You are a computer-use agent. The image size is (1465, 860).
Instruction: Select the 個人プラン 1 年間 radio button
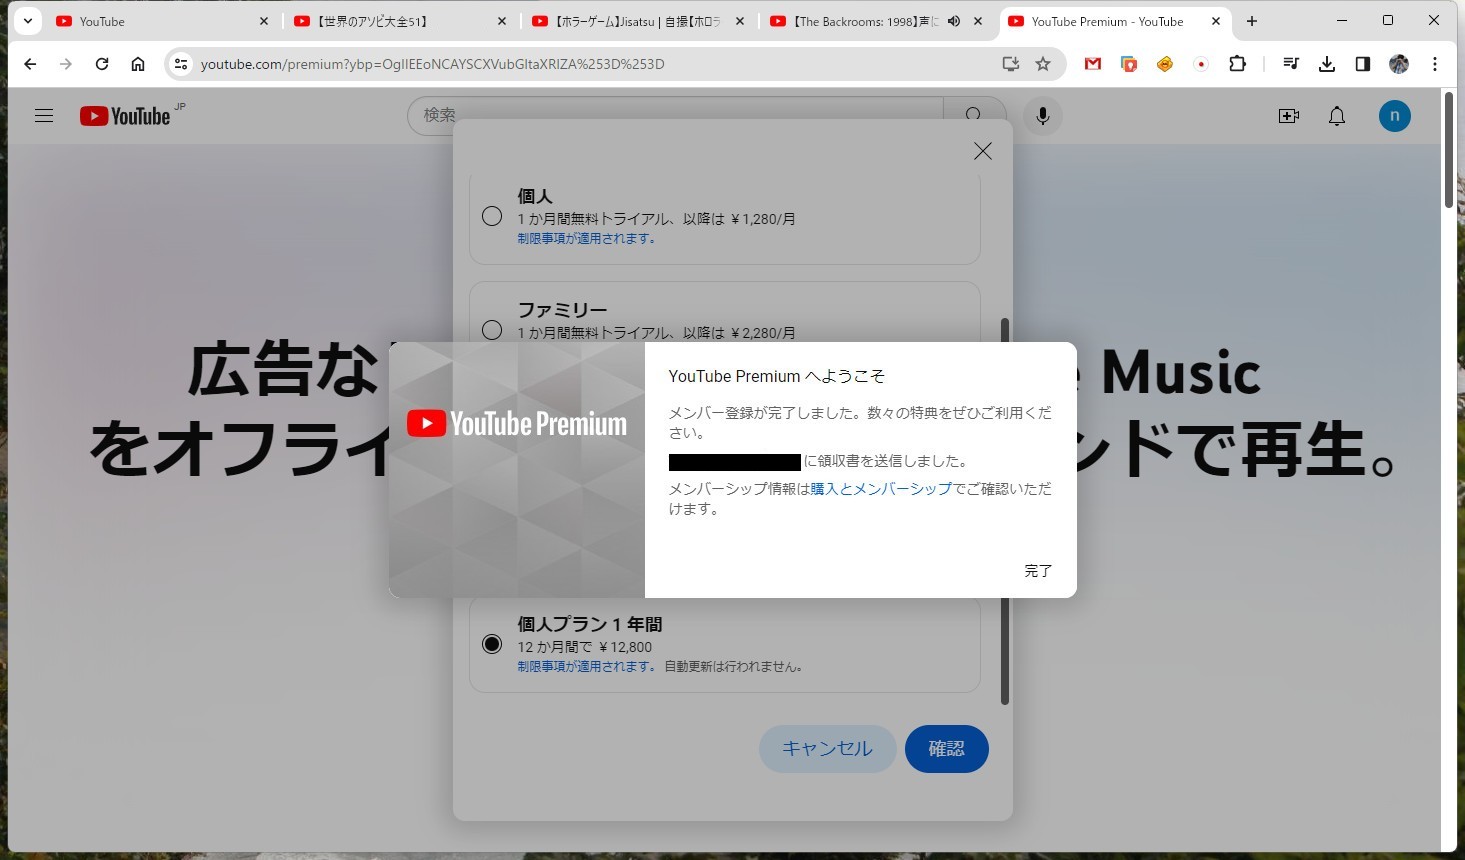pos(492,644)
